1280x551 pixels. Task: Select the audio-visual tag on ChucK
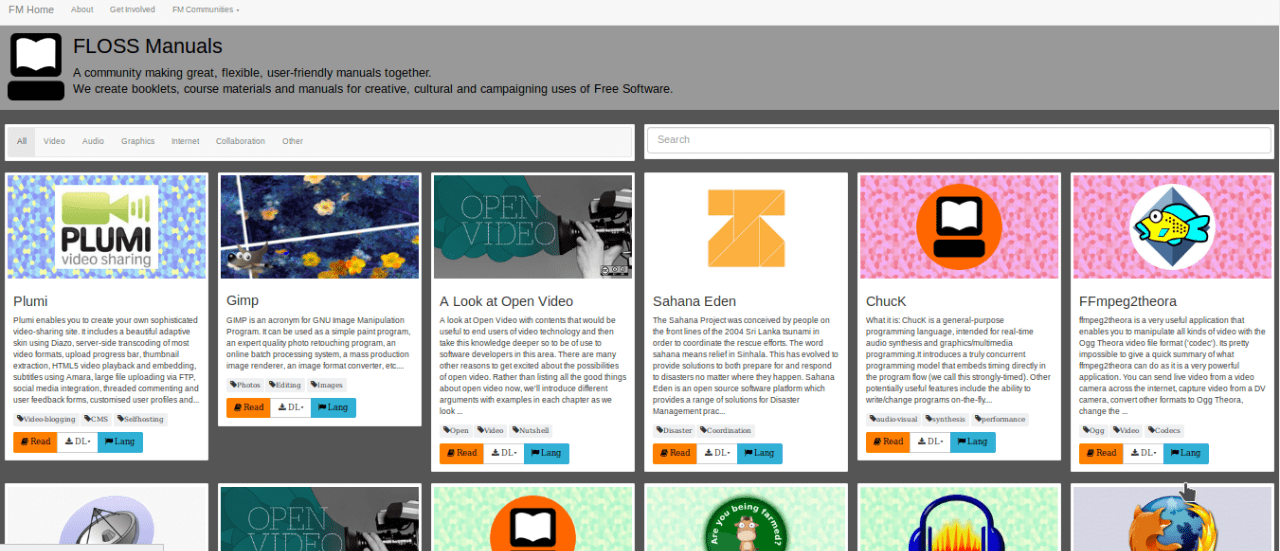(893, 419)
